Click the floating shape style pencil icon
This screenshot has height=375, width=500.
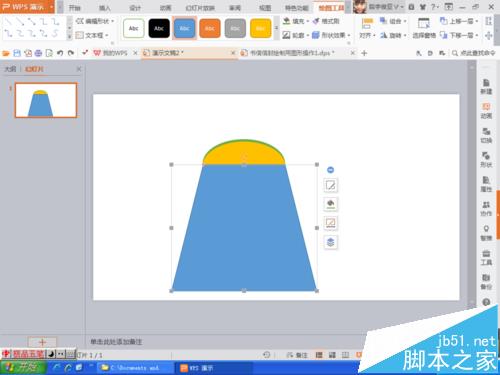pos(330,185)
